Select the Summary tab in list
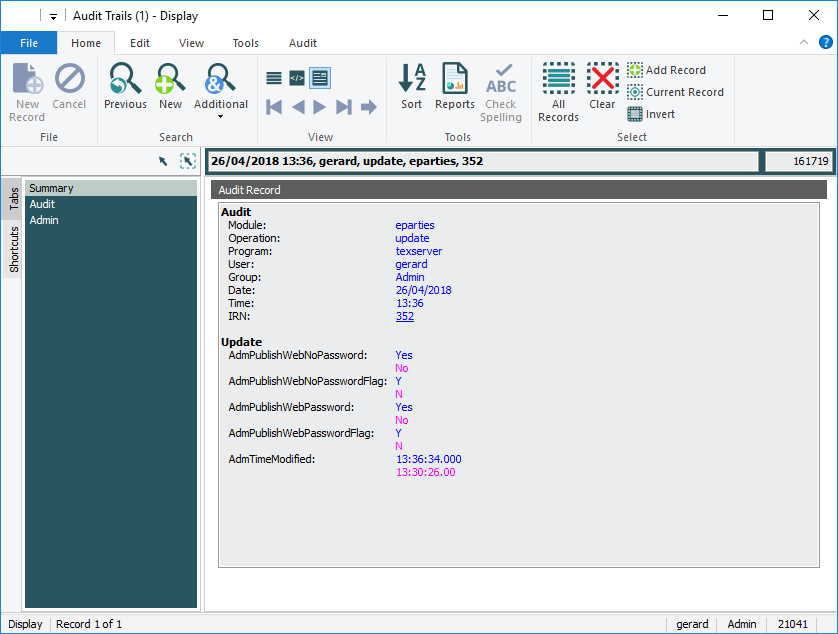The image size is (838, 634). click(x=111, y=188)
